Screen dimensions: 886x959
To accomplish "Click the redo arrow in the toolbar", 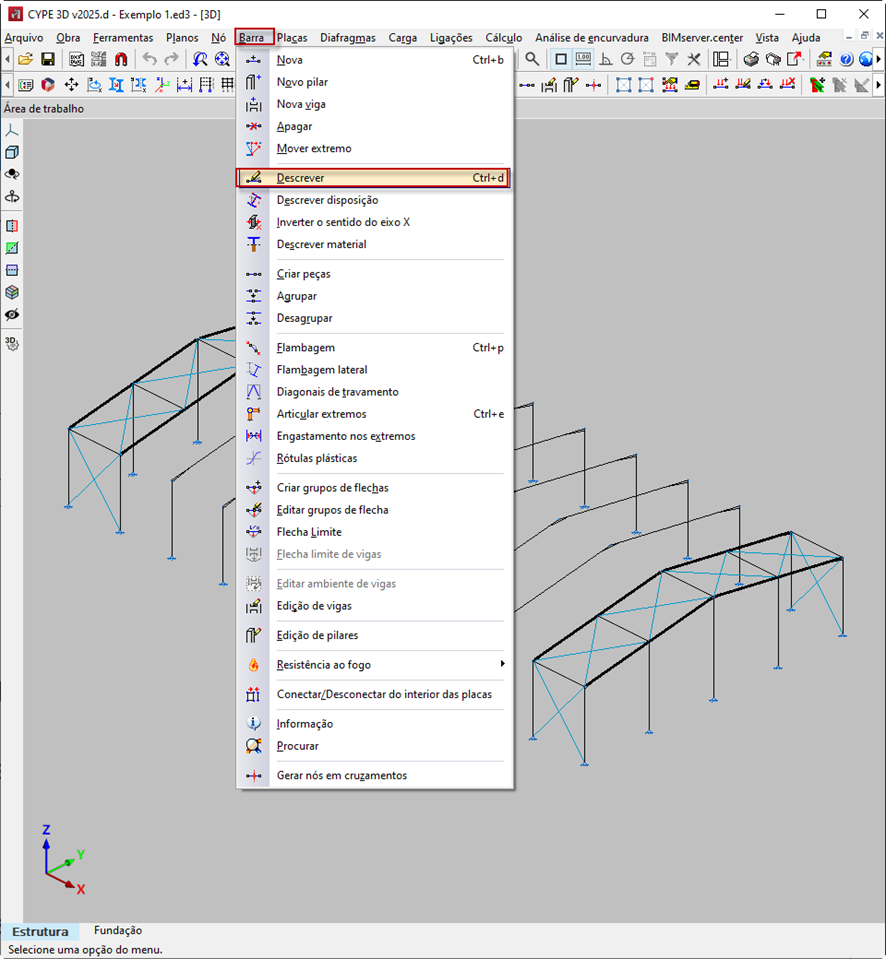I will point(171,59).
